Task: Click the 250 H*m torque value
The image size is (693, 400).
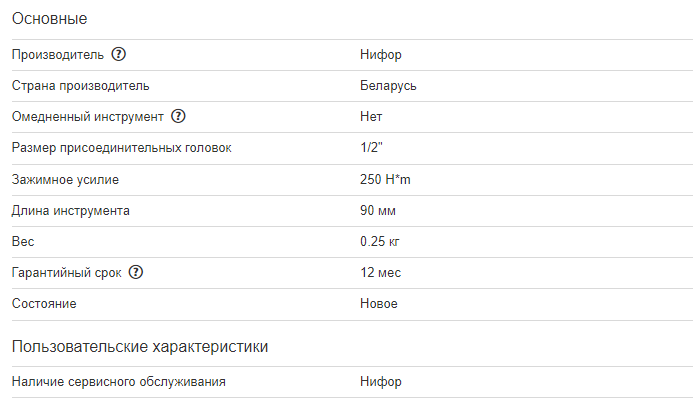Action: coord(386,180)
